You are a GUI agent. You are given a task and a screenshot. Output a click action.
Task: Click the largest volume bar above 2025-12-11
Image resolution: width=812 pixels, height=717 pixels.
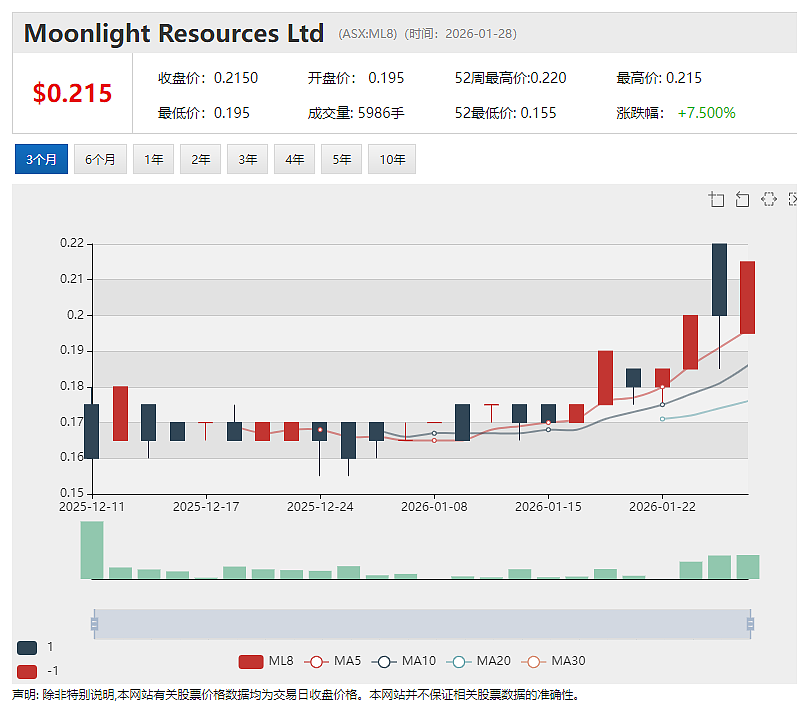point(92,550)
